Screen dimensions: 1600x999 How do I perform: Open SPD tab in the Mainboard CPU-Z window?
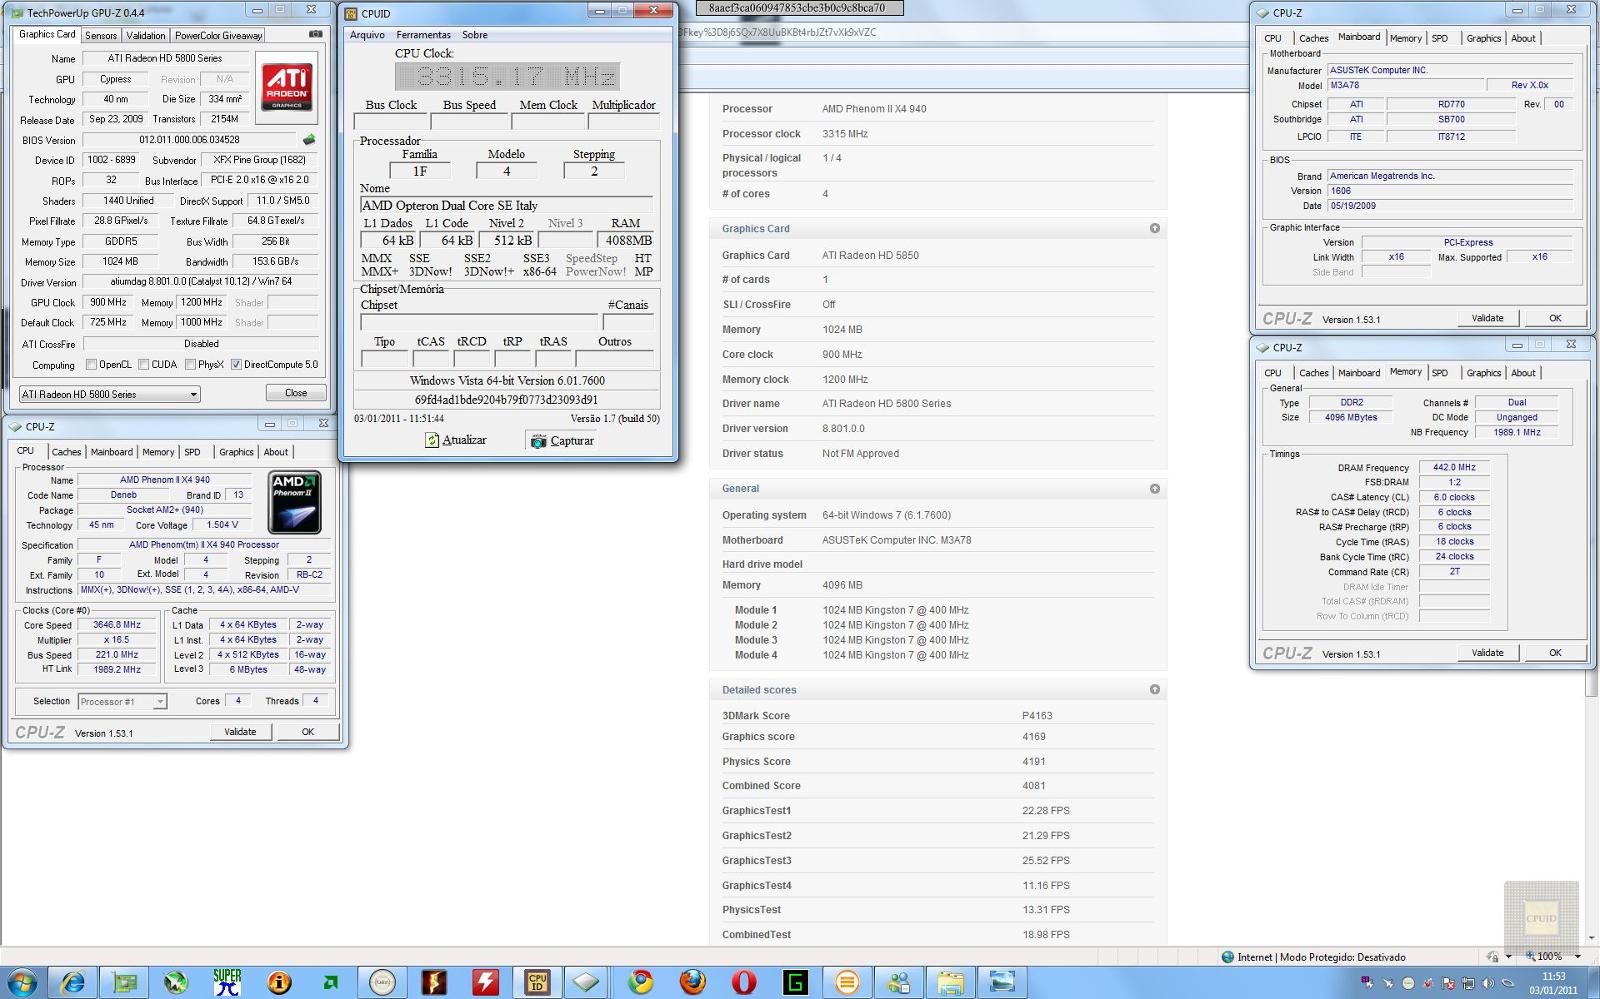pos(1440,38)
